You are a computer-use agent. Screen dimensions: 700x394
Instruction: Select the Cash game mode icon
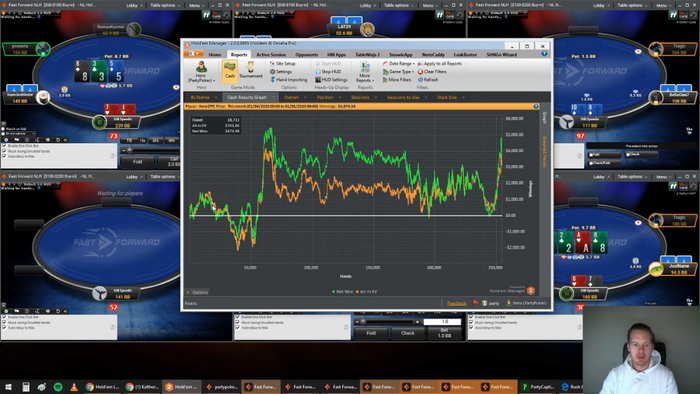click(230, 70)
